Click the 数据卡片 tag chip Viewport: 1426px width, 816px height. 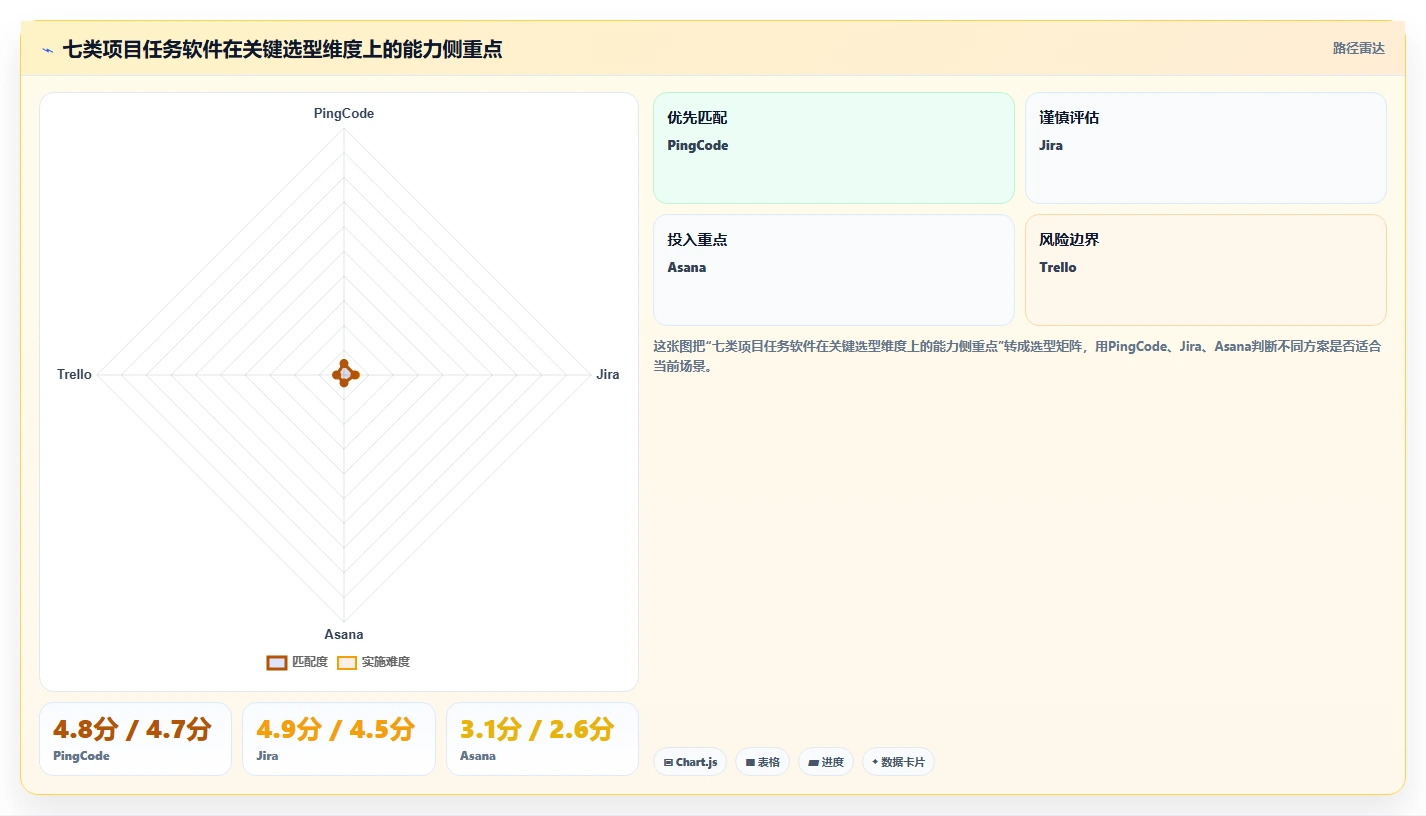pyautogui.click(x=898, y=762)
